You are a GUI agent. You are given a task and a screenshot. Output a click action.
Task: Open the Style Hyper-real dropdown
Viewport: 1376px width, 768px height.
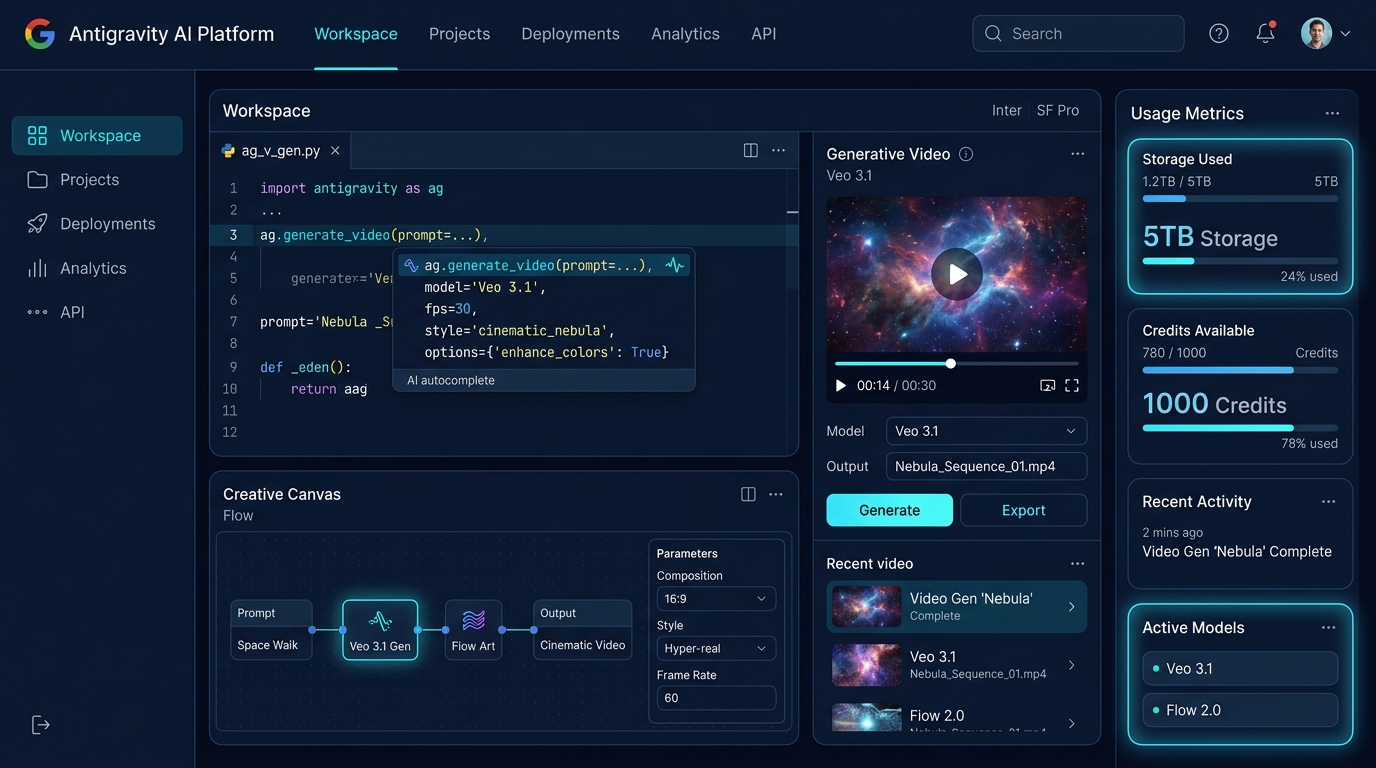click(x=716, y=648)
